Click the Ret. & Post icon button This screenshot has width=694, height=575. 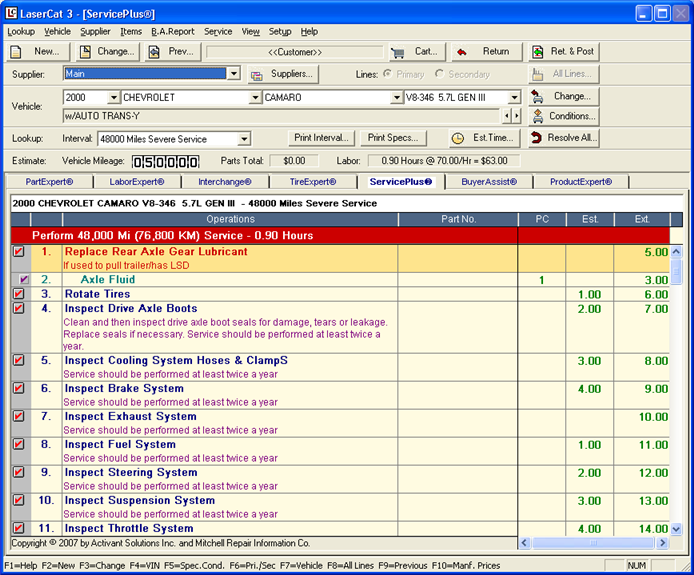(x=538, y=52)
